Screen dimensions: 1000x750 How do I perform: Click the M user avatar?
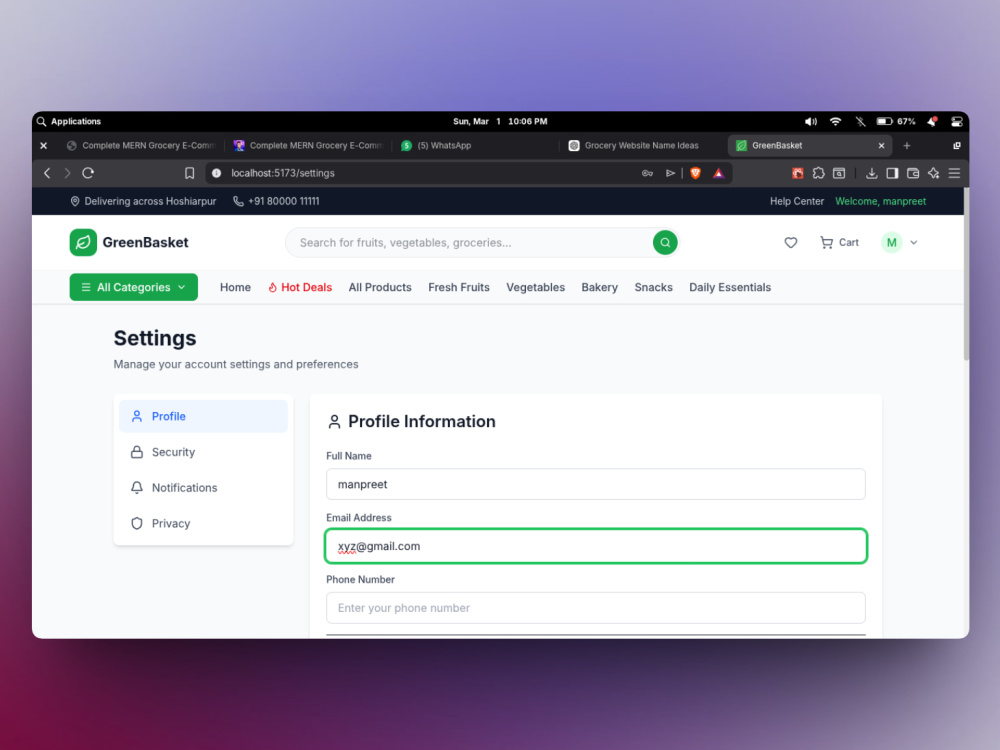891,242
